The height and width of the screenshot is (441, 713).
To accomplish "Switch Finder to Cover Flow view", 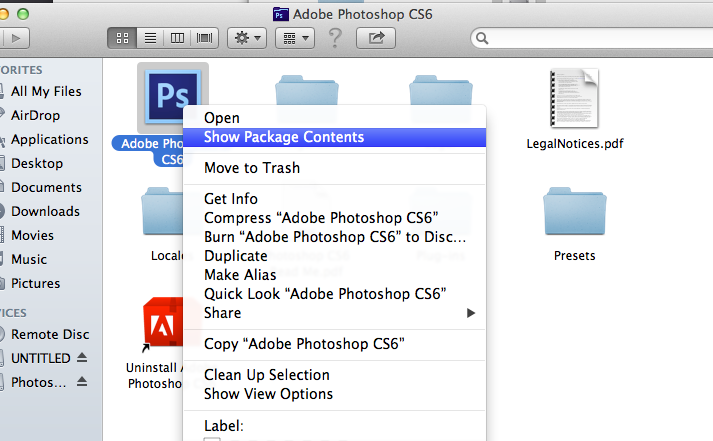I will (204, 38).
